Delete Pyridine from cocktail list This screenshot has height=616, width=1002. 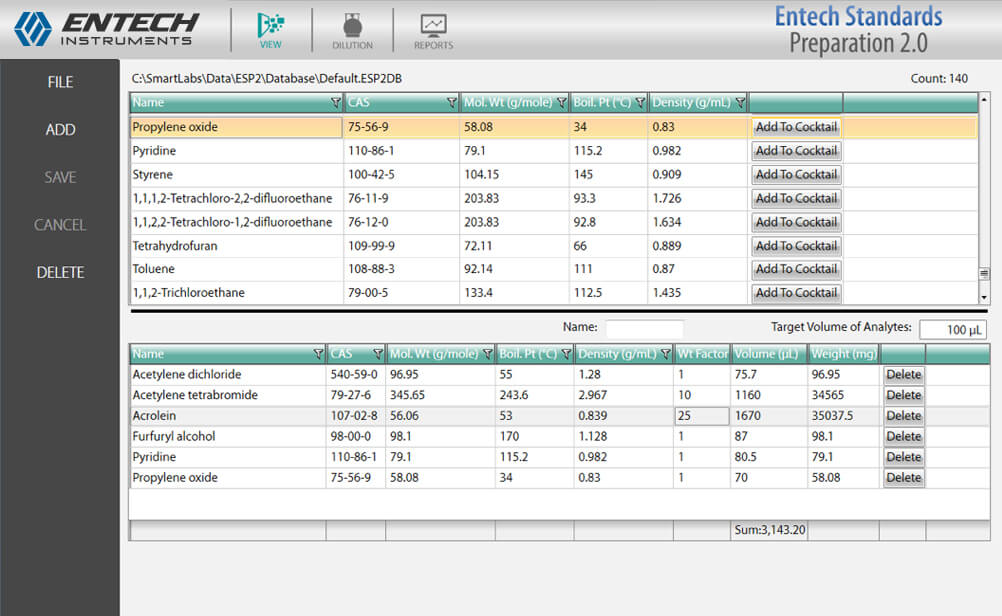pyautogui.click(x=904, y=457)
